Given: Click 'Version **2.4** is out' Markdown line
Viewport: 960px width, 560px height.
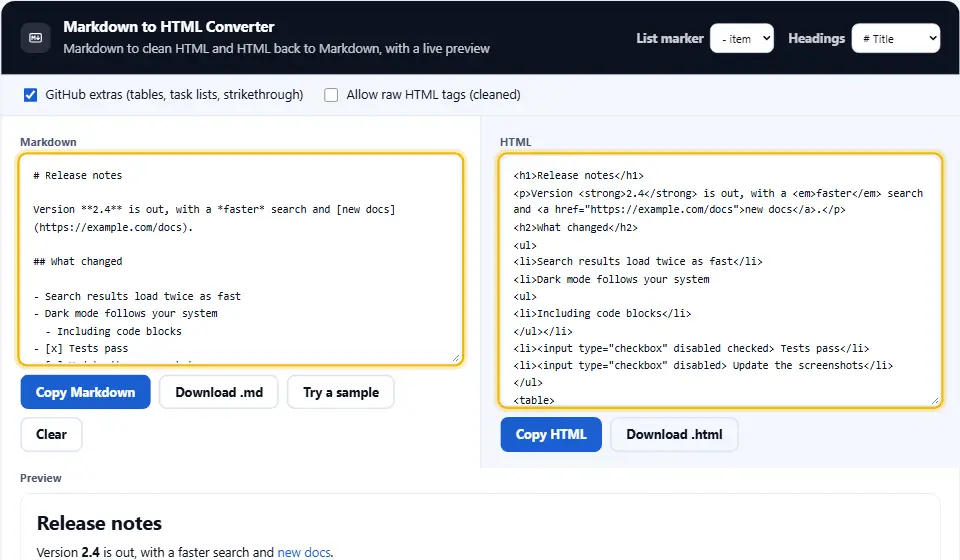Looking at the screenshot, I should click(x=214, y=209).
